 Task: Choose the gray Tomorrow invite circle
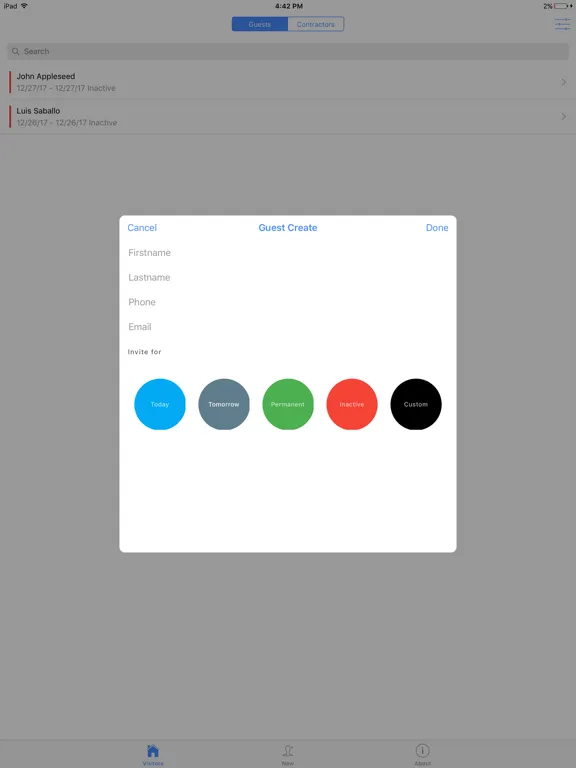(224, 404)
